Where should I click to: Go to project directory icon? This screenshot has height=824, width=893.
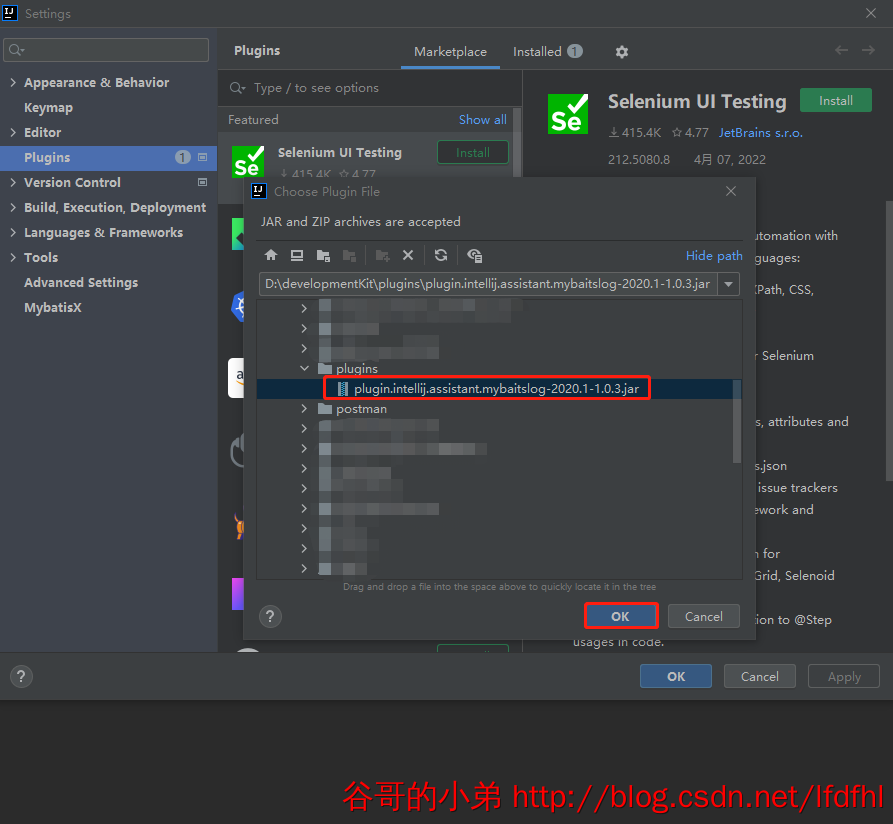click(x=323, y=256)
